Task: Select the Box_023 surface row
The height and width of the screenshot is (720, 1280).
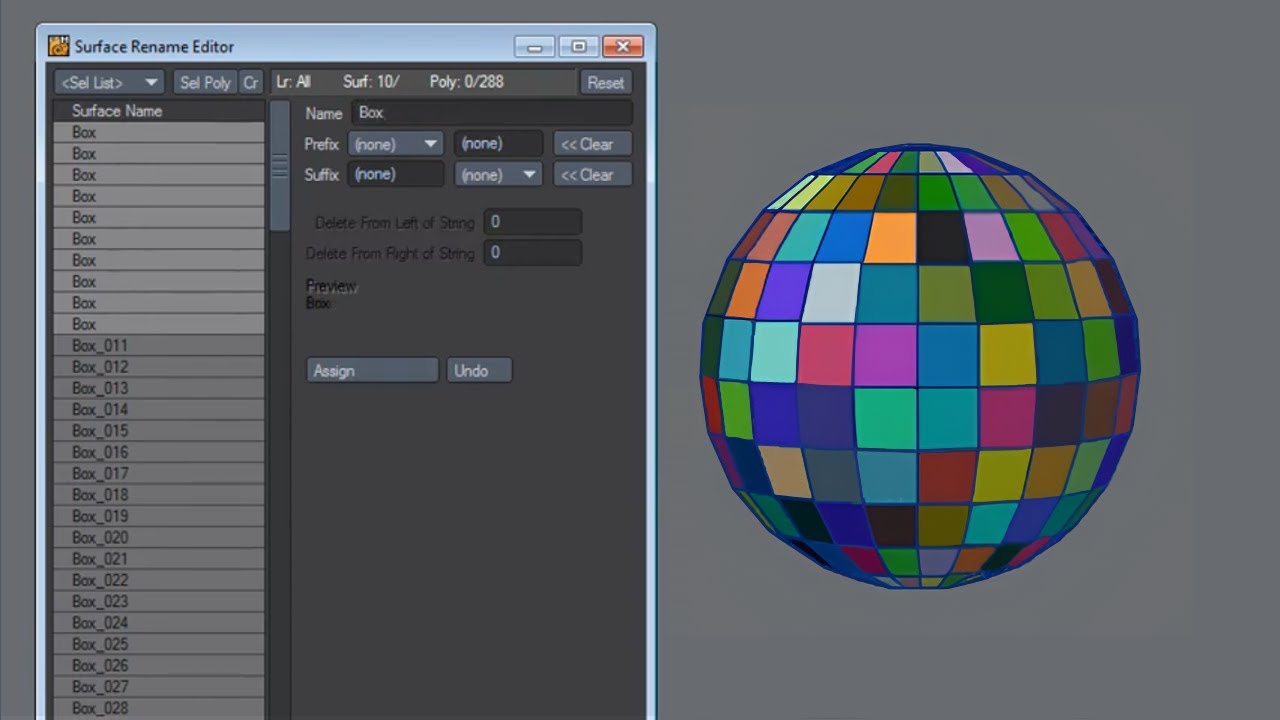Action: tap(159, 602)
